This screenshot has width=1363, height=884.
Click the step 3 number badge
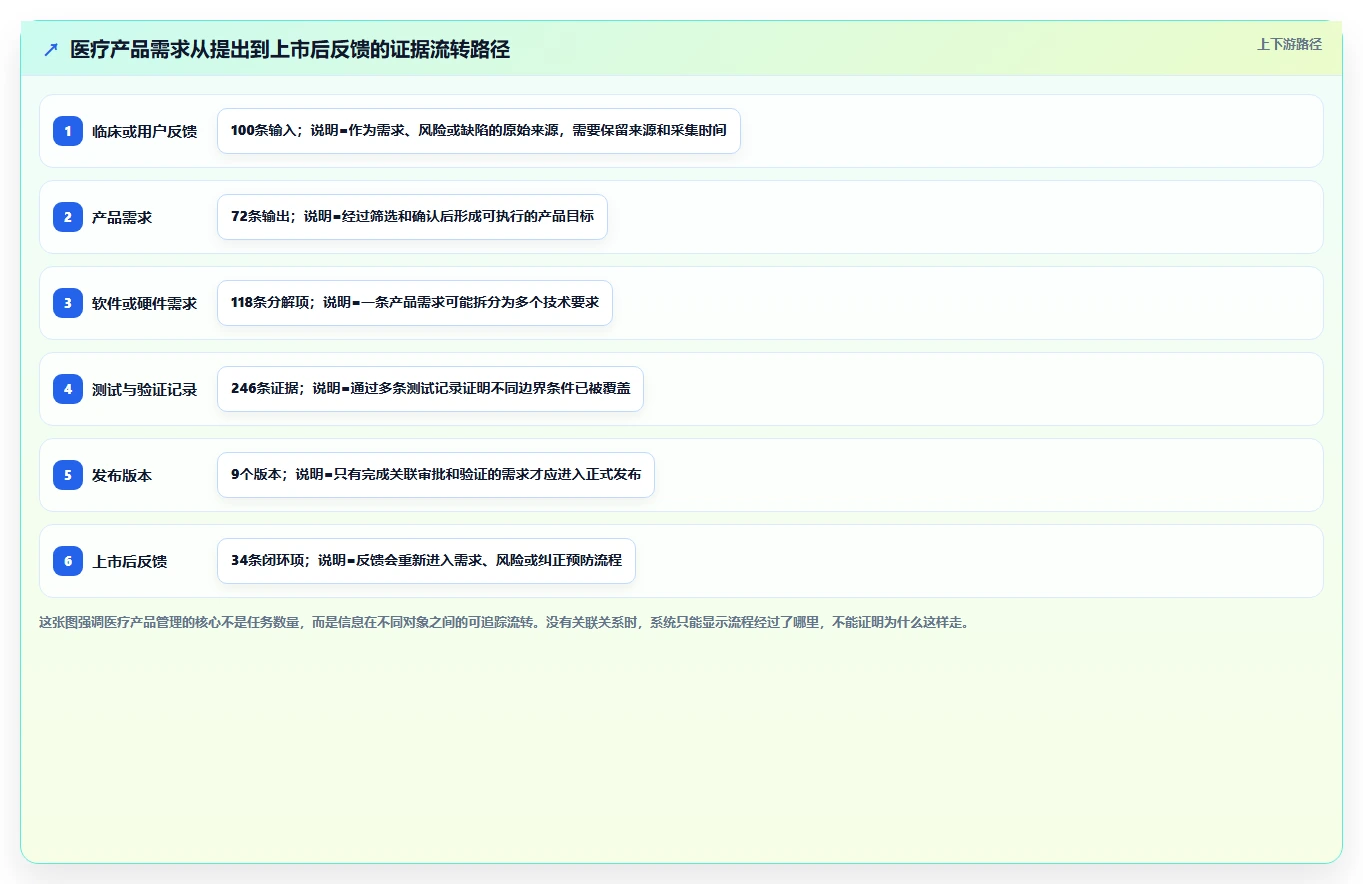coord(68,303)
